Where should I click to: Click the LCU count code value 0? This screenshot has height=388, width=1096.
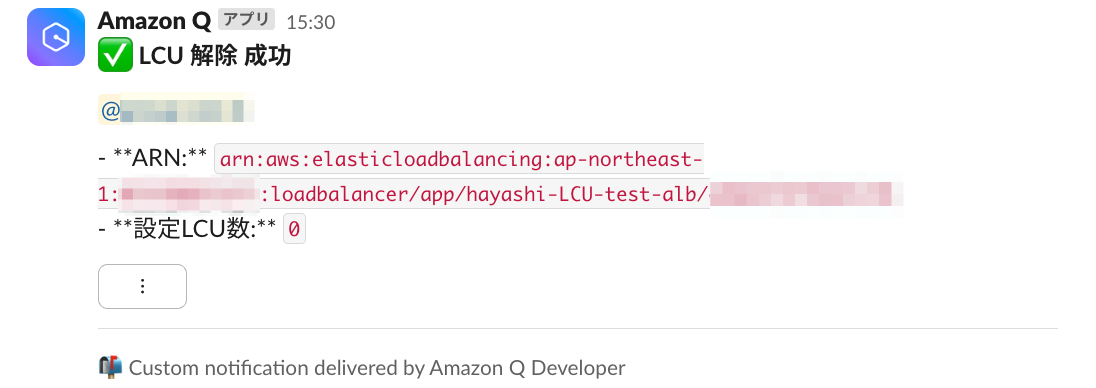[x=294, y=230]
